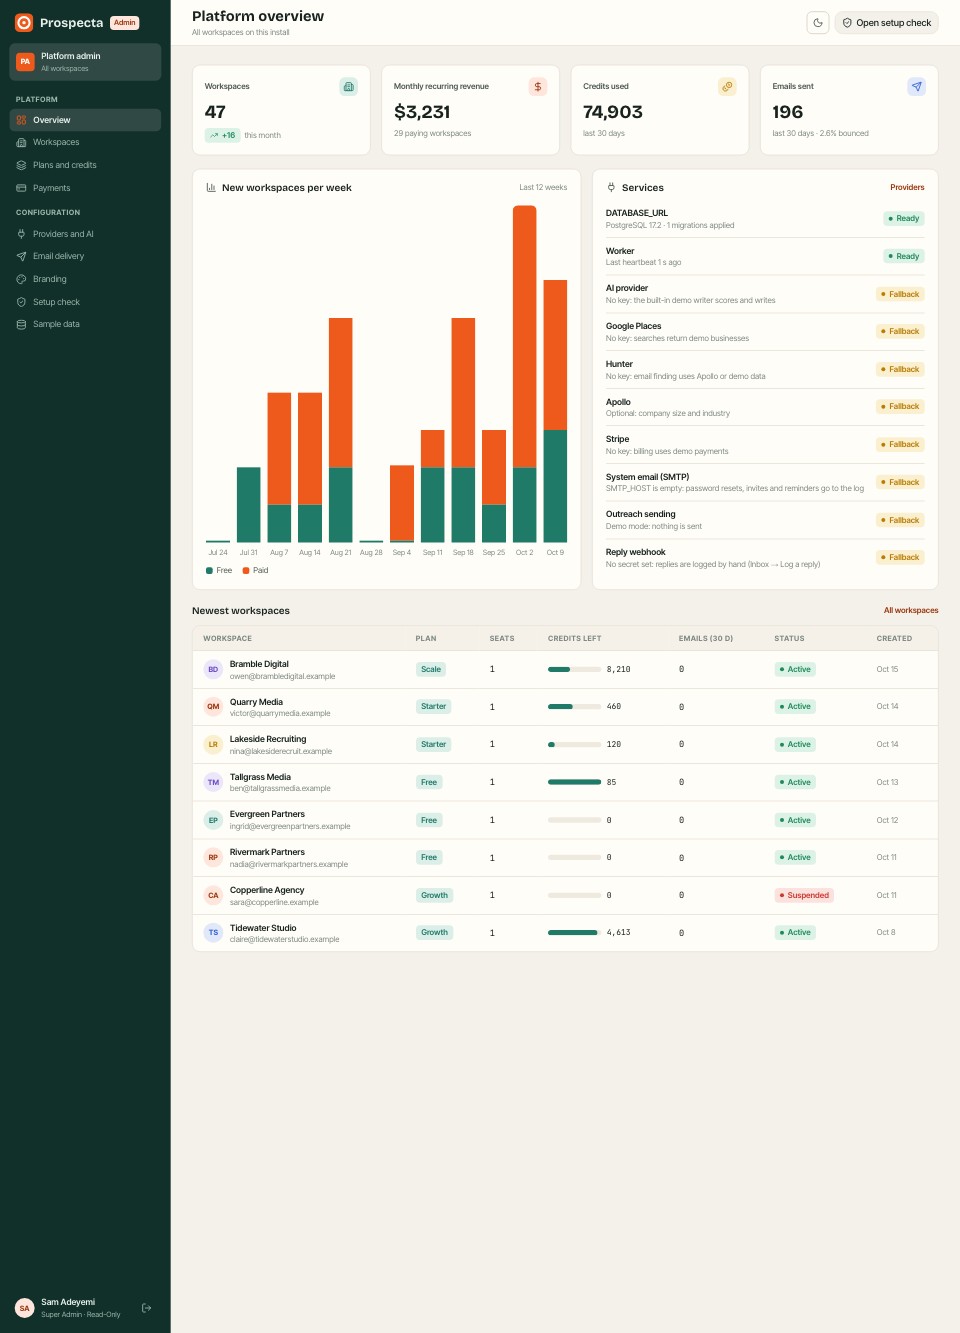The image size is (960, 1333).
Task: Click the Workspaces card building icon
Action: point(348,87)
